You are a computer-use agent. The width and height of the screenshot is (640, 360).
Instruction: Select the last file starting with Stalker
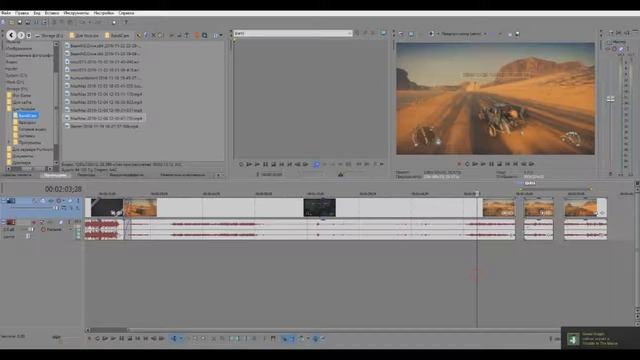103,126
